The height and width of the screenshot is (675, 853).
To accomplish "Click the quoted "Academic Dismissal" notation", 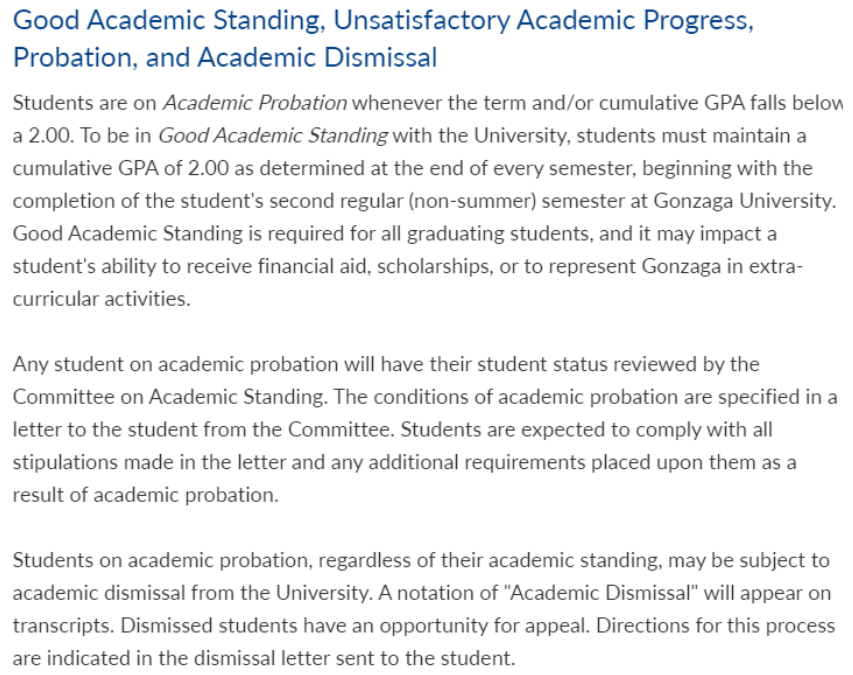I will 600,593.
